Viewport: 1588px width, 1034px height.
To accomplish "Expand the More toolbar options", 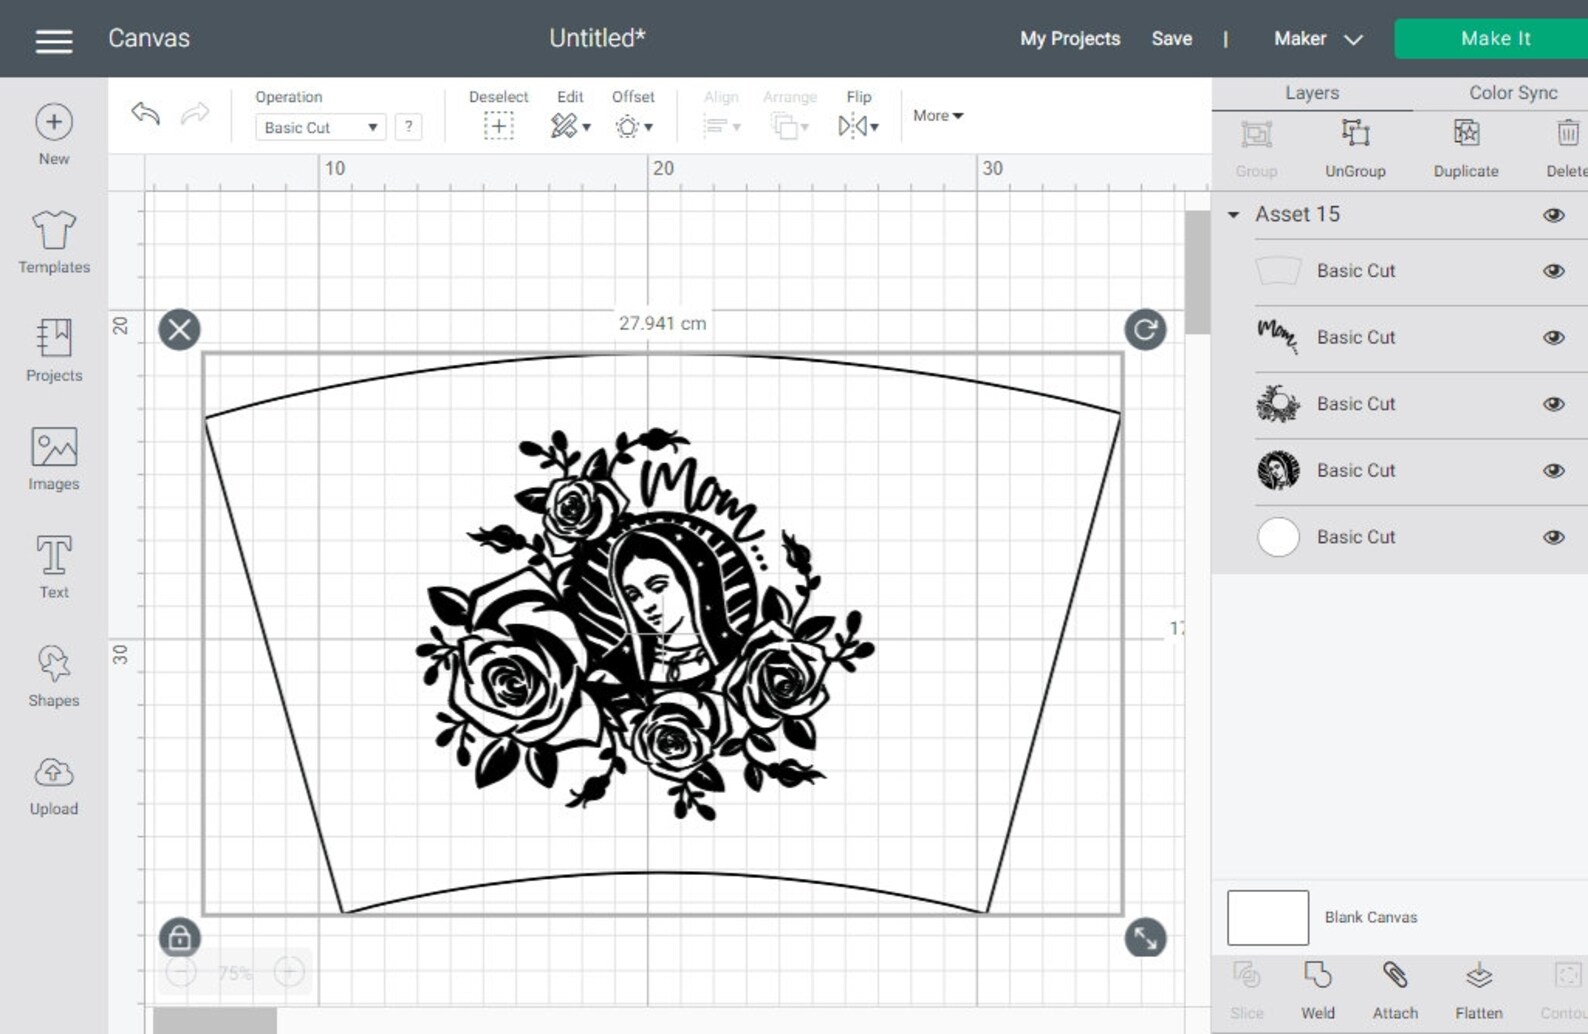I will [938, 115].
